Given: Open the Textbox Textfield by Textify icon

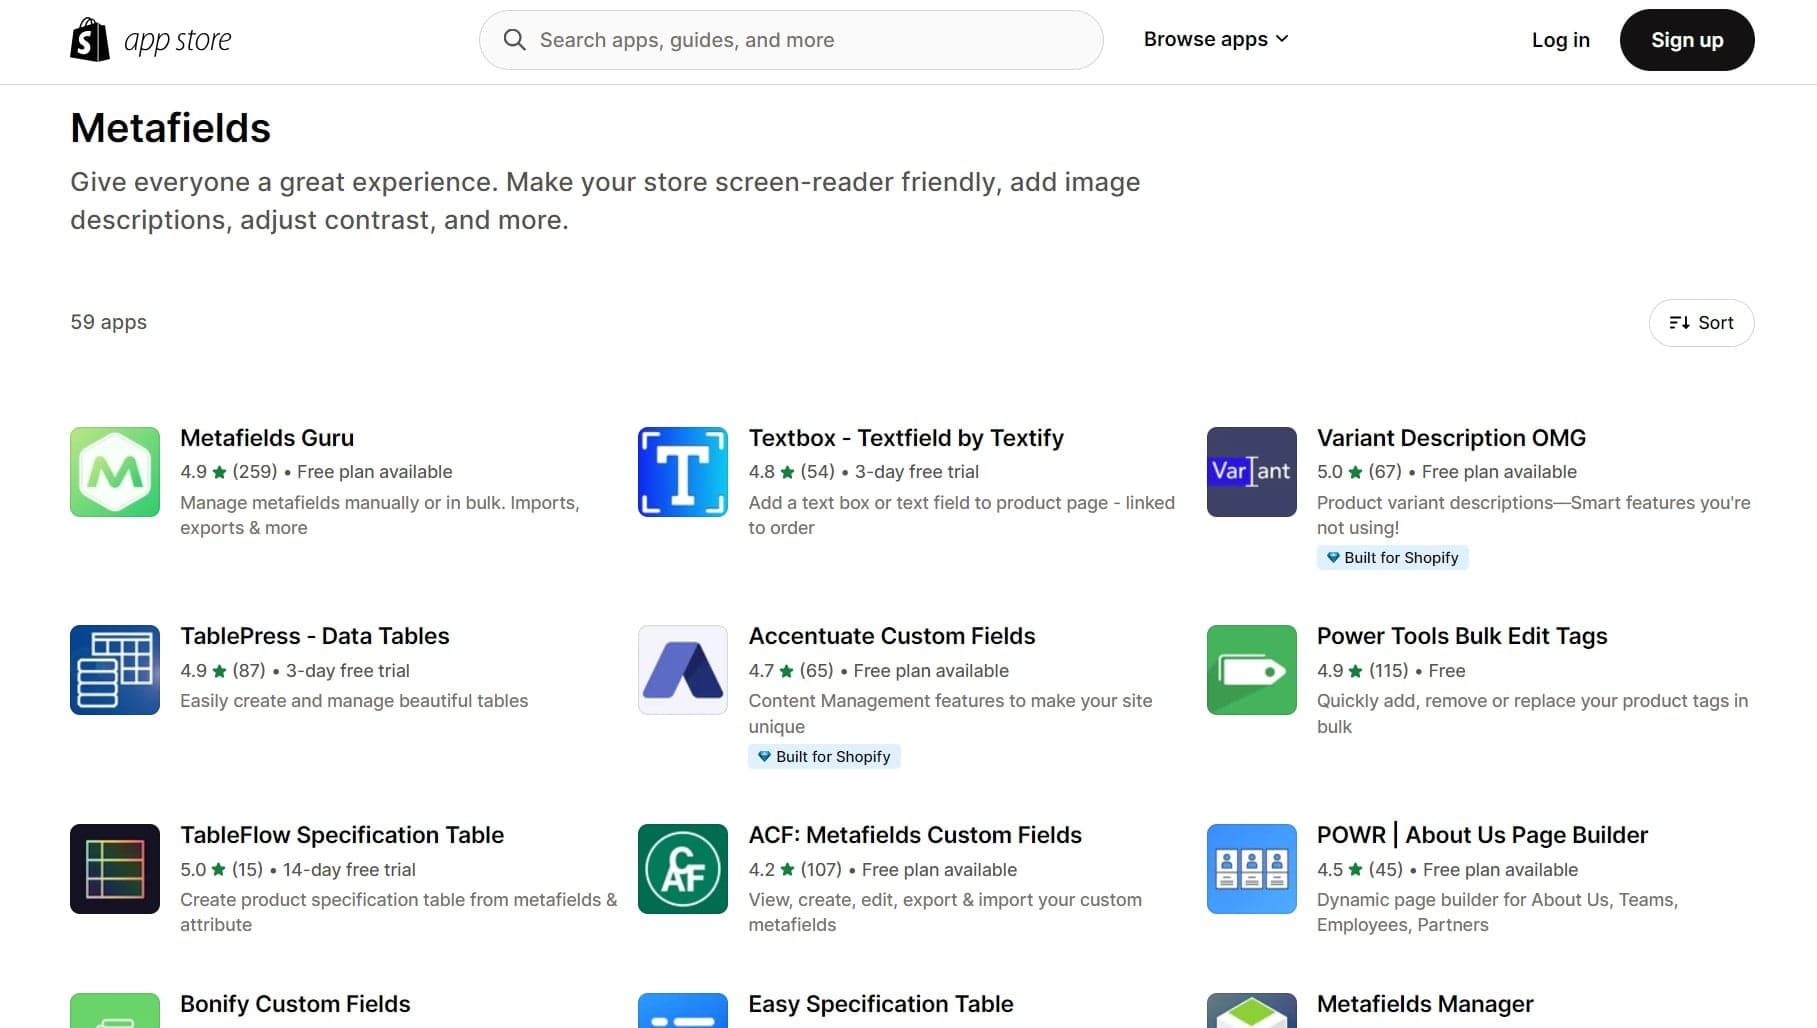Looking at the screenshot, I should coord(683,472).
